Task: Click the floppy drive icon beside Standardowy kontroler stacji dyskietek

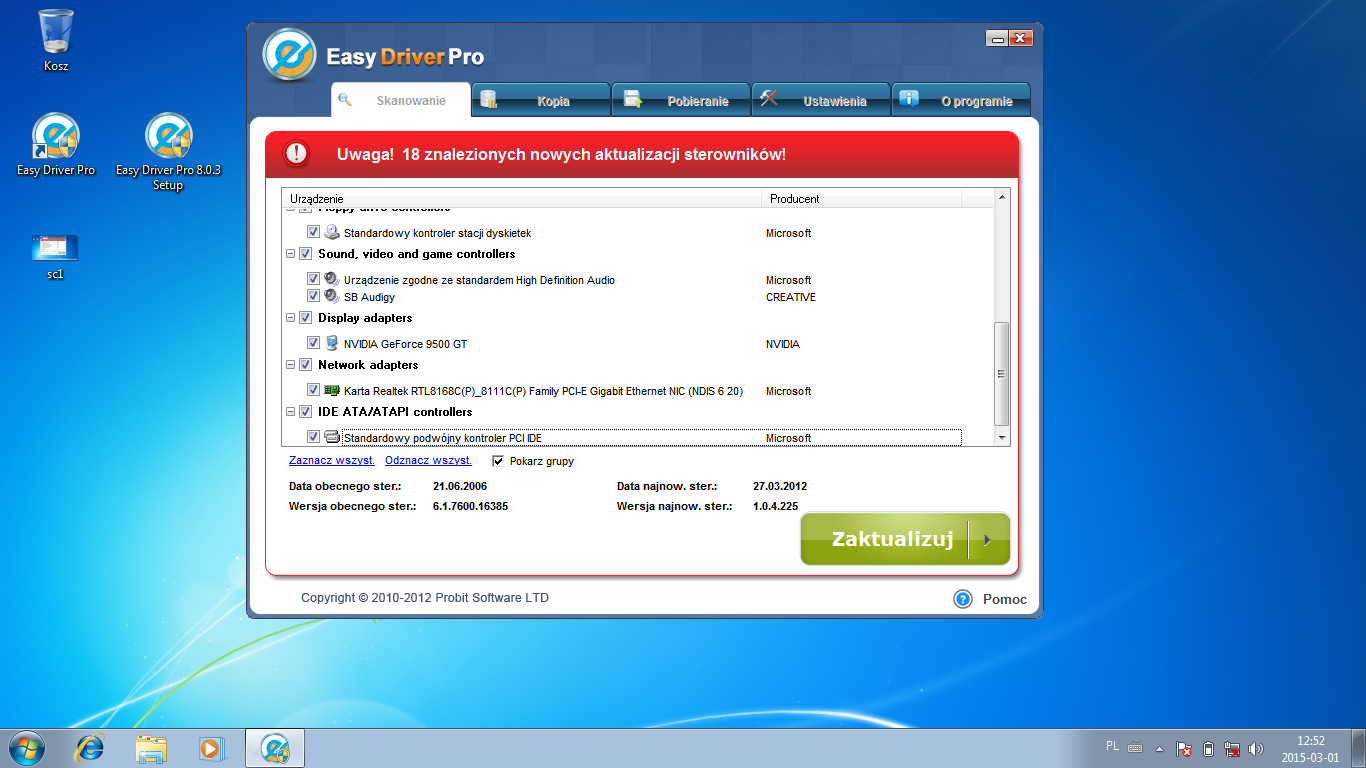Action: coord(332,233)
